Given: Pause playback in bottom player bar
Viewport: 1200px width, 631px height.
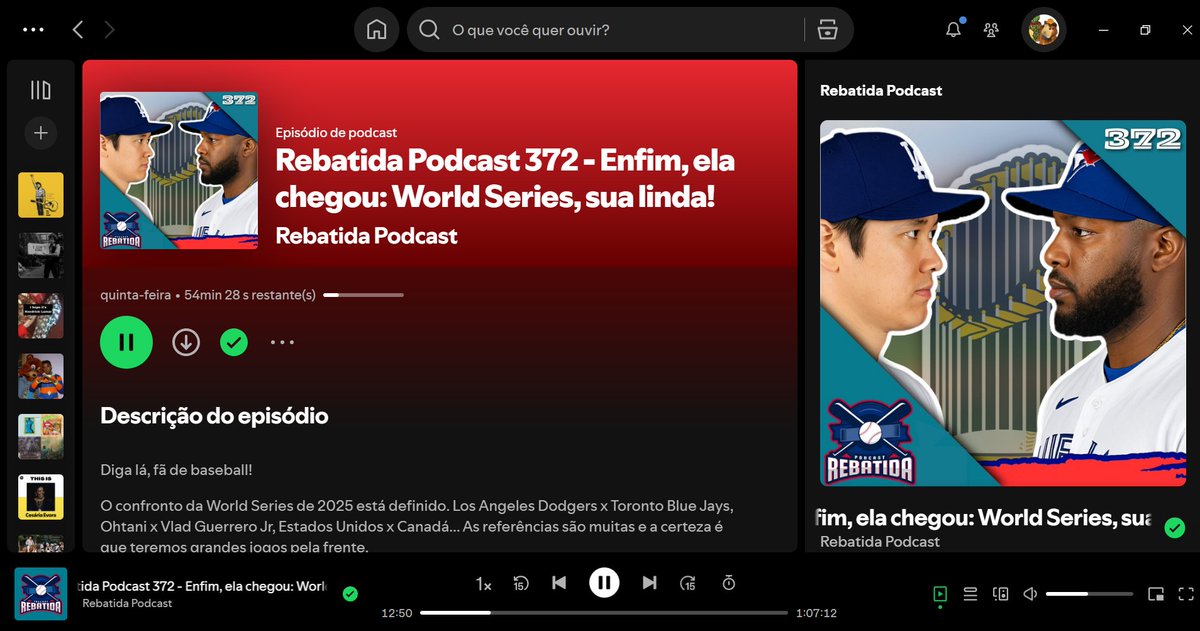Looking at the screenshot, I should click(x=604, y=582).
